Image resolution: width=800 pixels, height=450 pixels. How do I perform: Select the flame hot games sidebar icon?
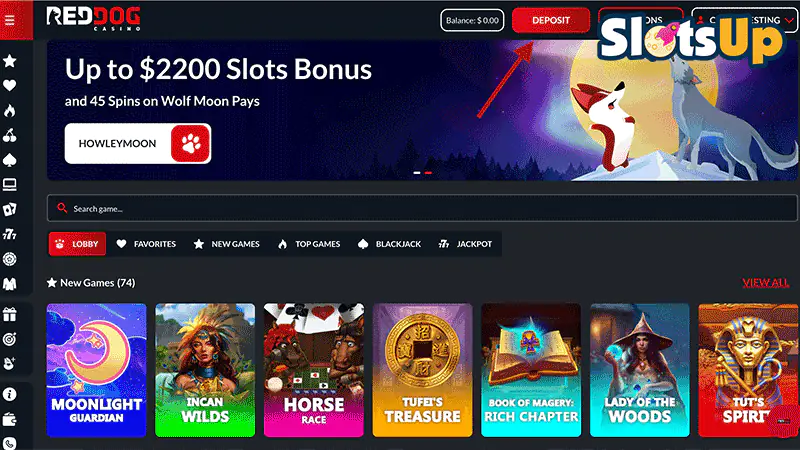tap(10, 111)
